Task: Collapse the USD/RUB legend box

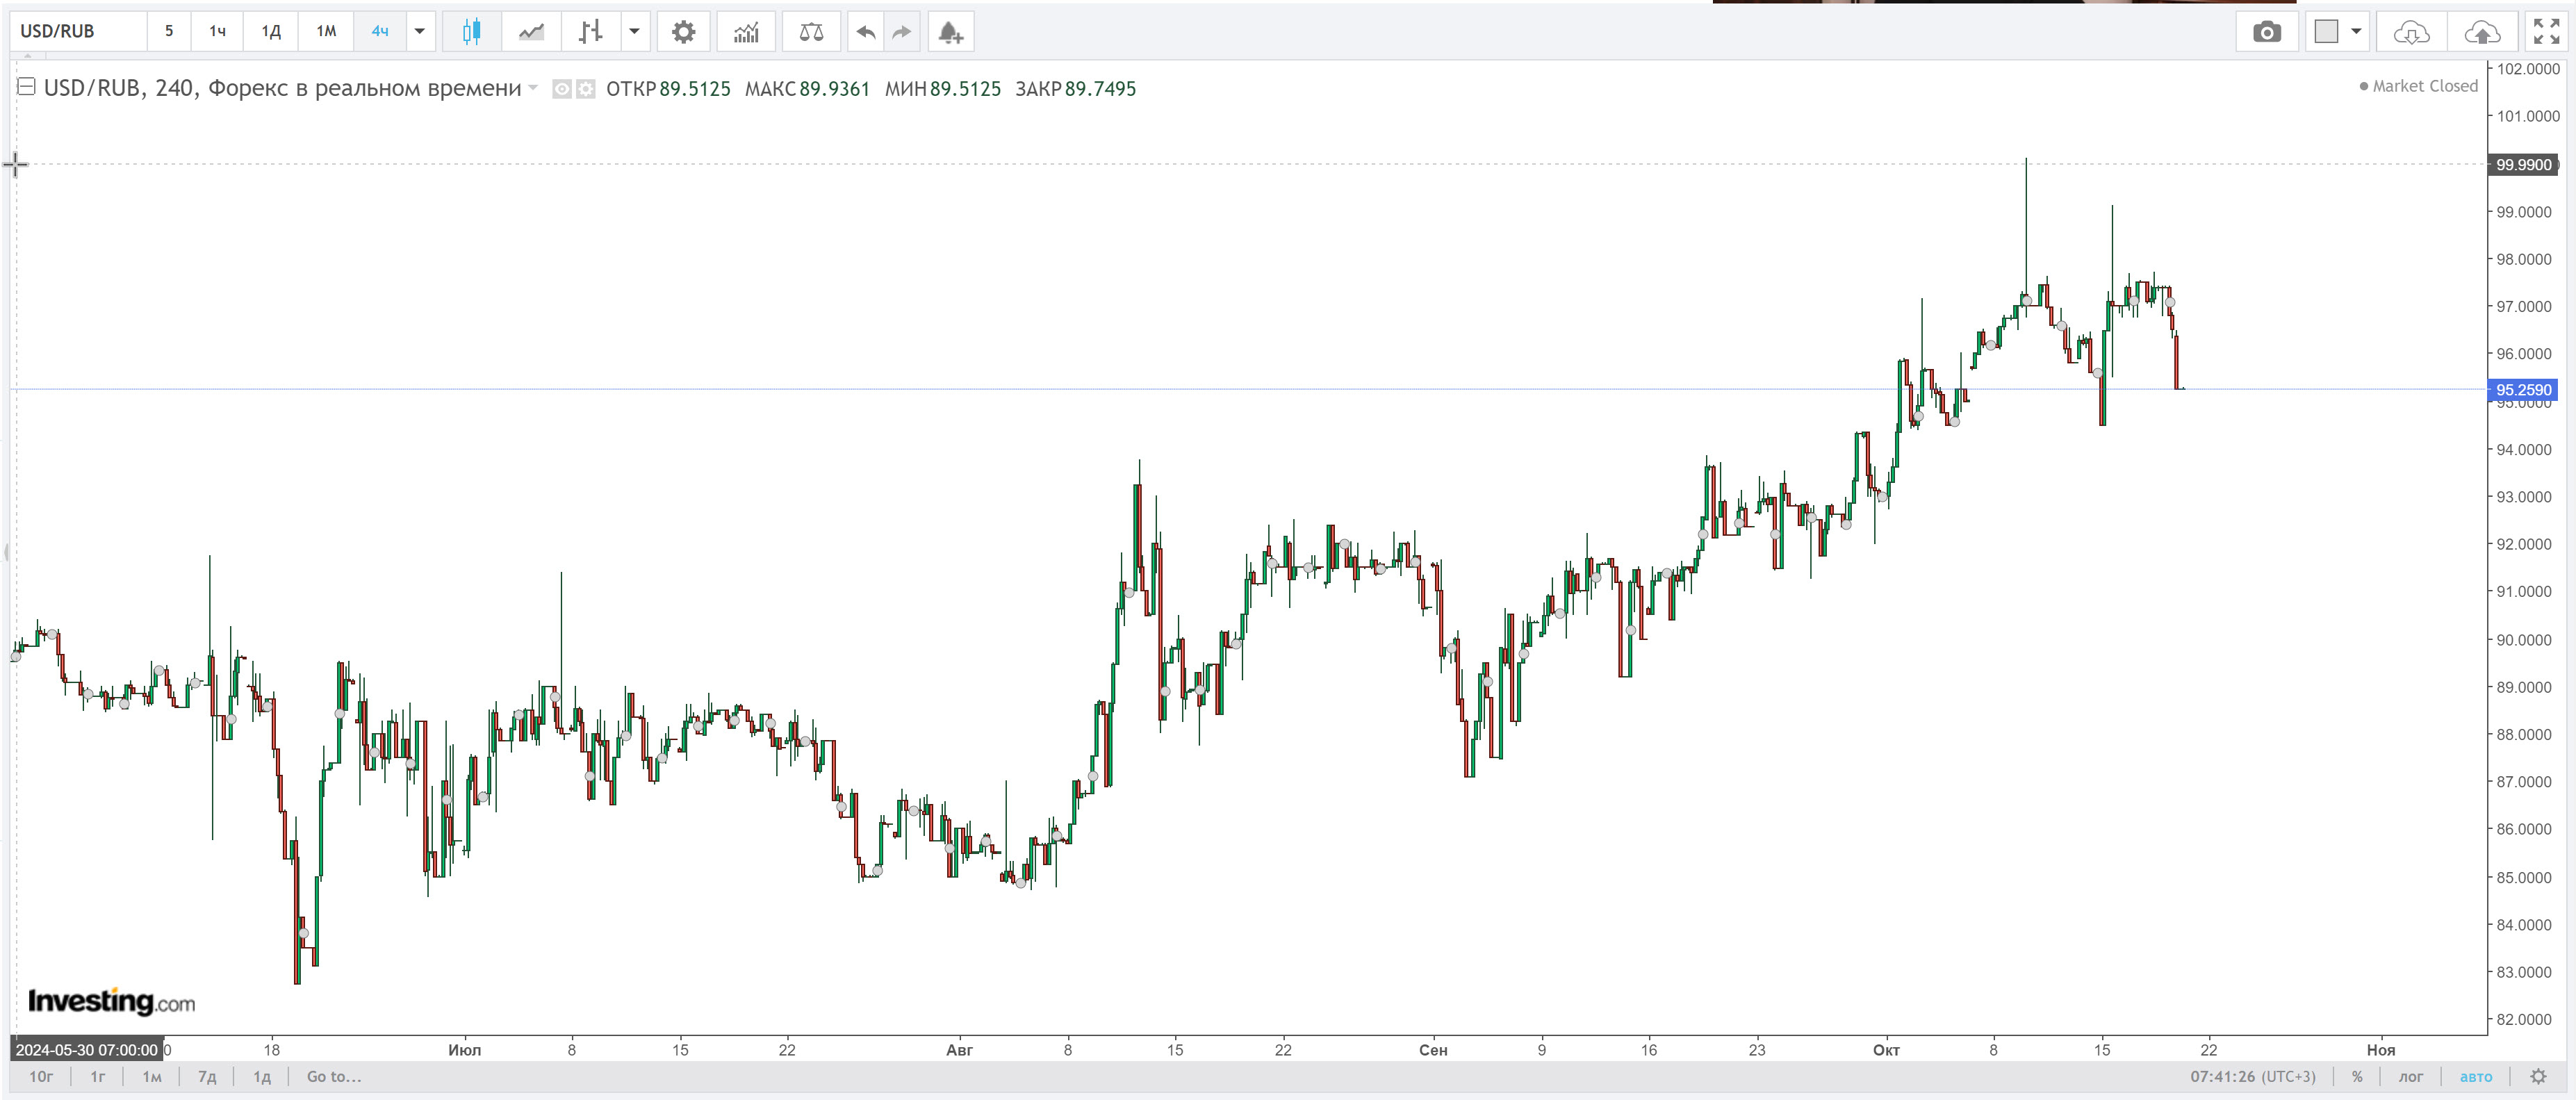Action: (27, 87)
